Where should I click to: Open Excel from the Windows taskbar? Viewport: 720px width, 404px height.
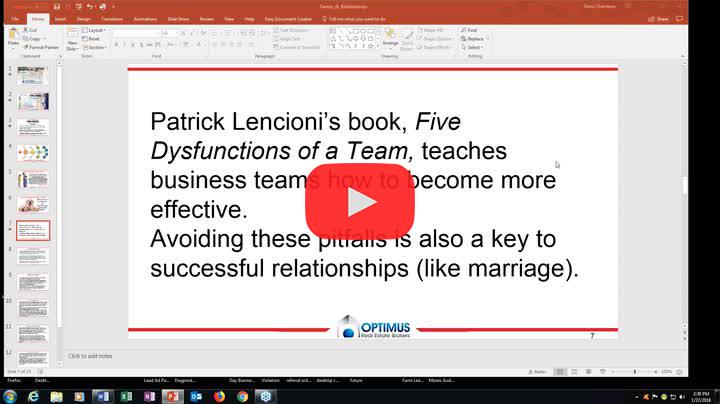(127, 396)
